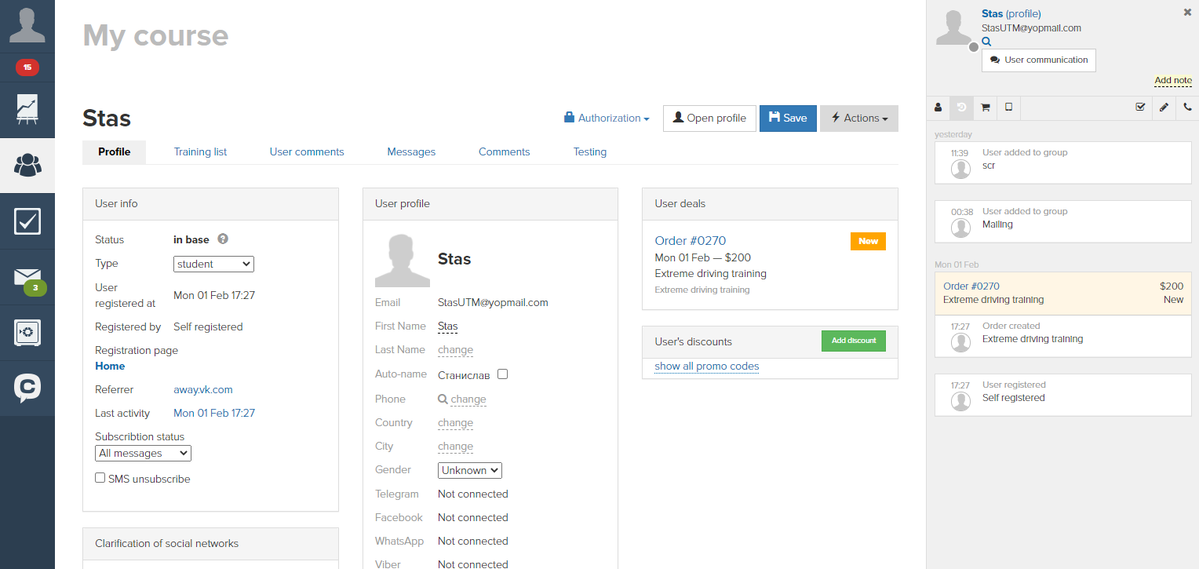
Task: Switch to the Testing tab
Action: tap(590, 152)
